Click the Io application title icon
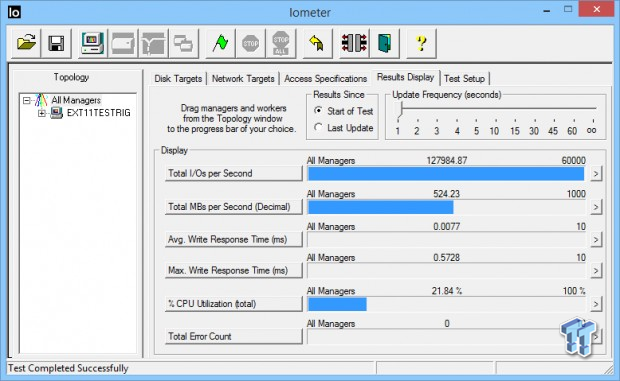 tap(14, 12)
